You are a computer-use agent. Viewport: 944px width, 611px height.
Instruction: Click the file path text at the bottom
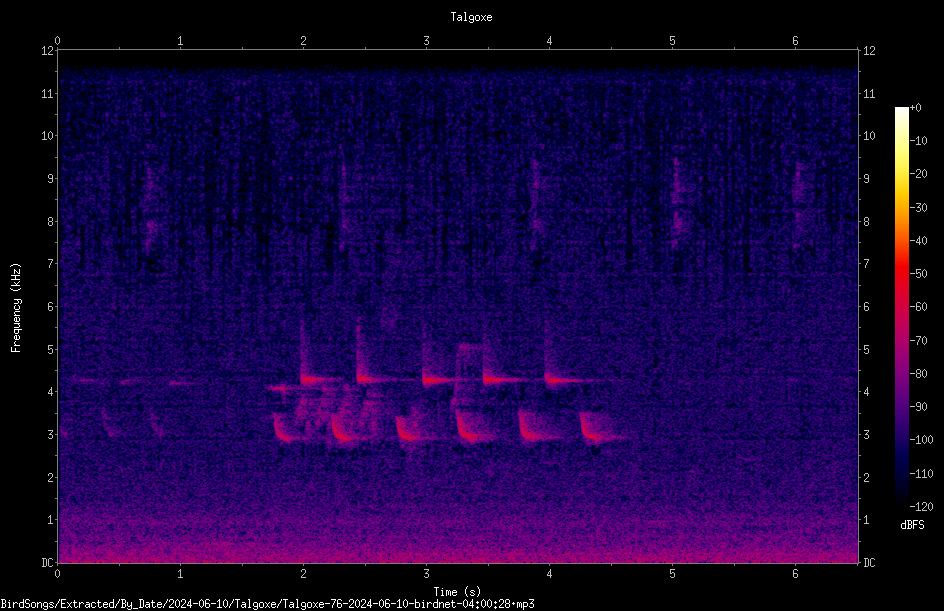coord(267,604)
